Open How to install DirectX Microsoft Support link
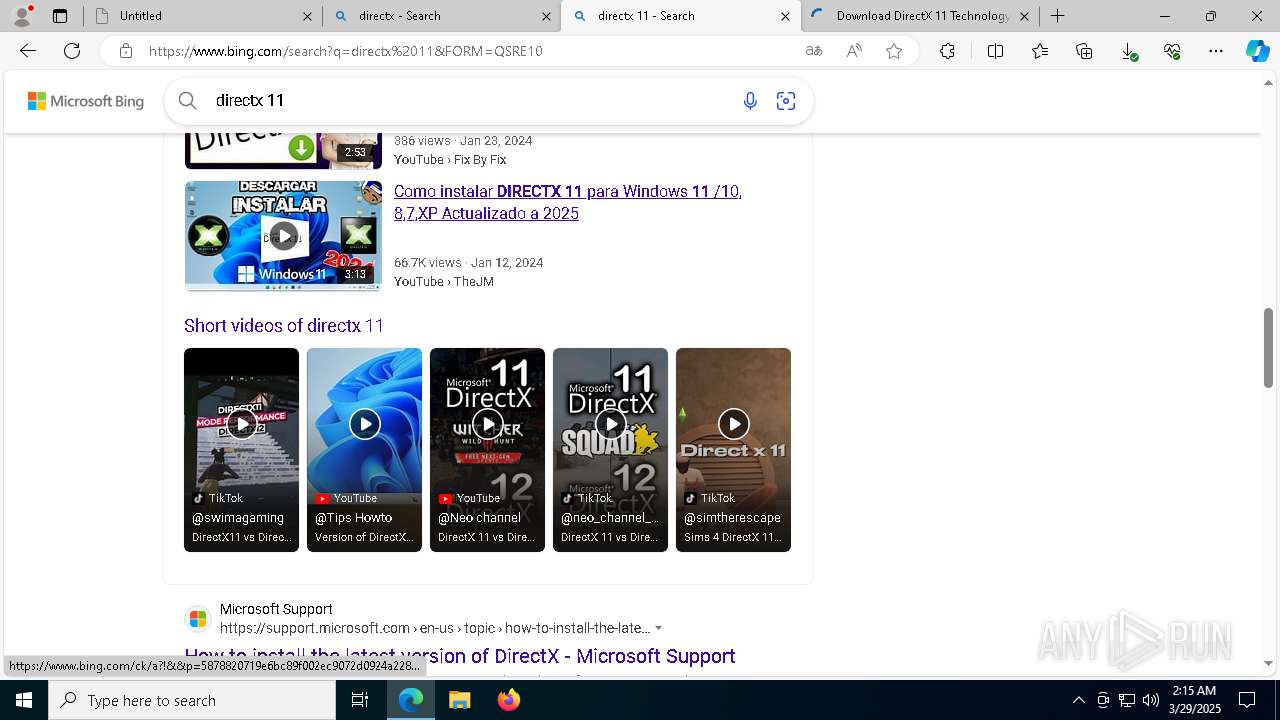The image size is (1280, 720). 460,656
